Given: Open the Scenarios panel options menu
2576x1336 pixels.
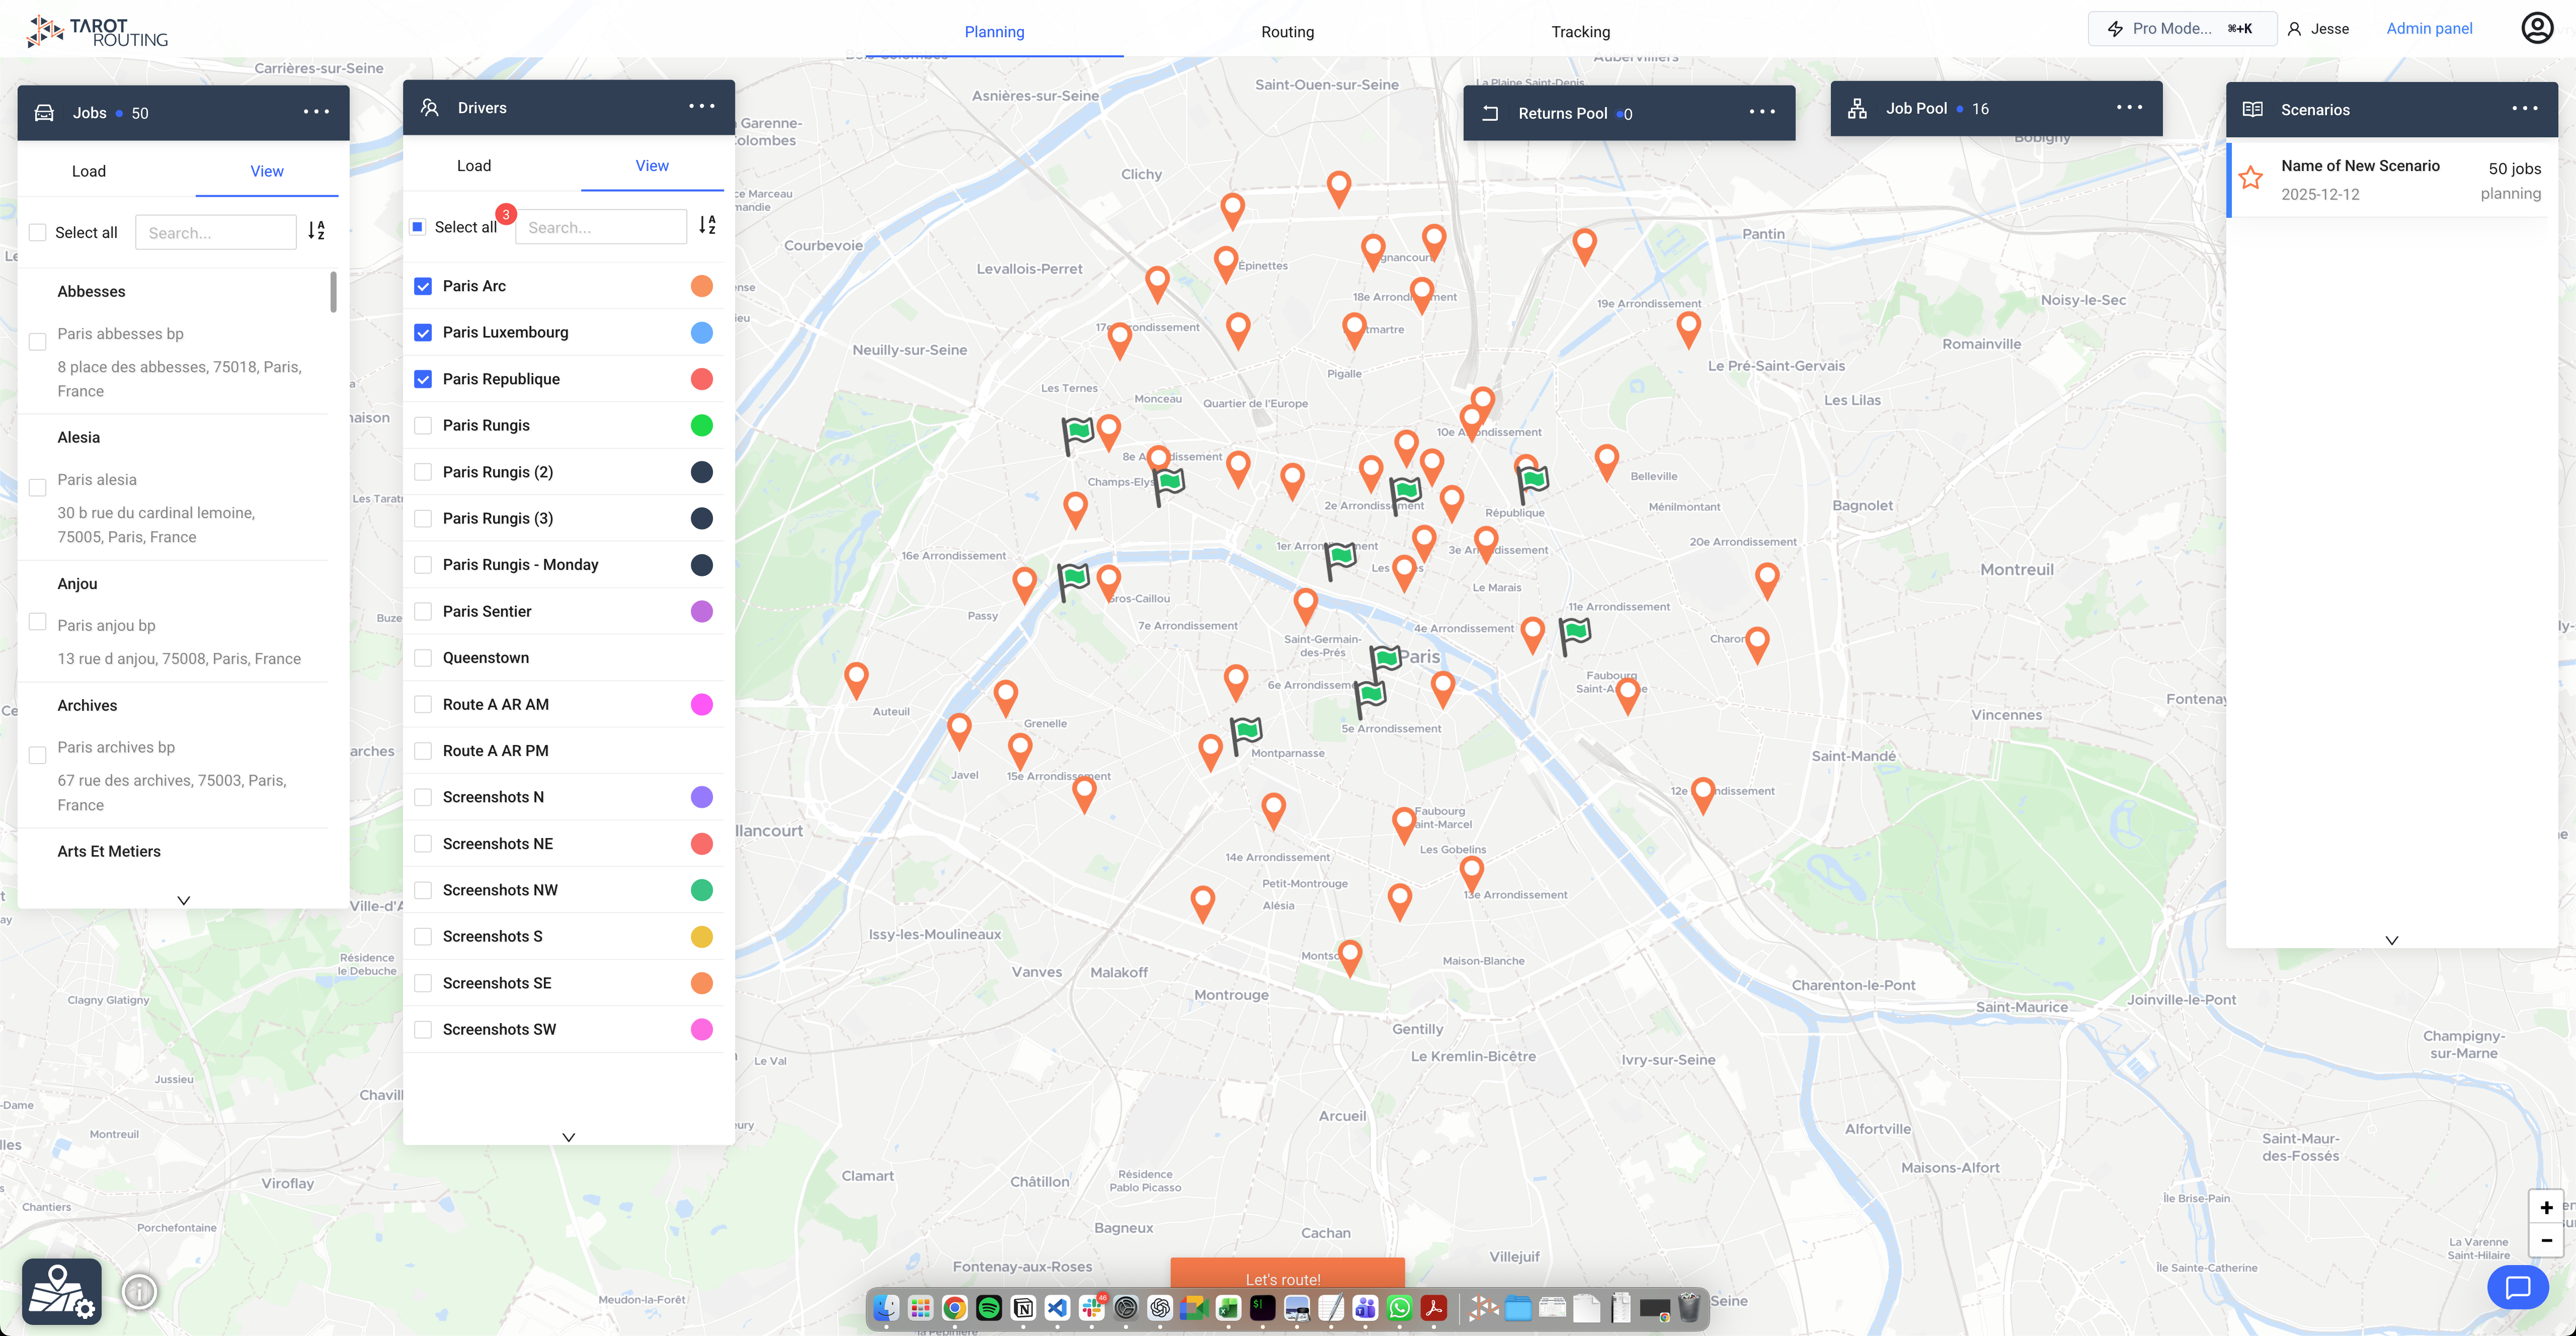Looking at the screenshot, I should (x=2524, y=109).
